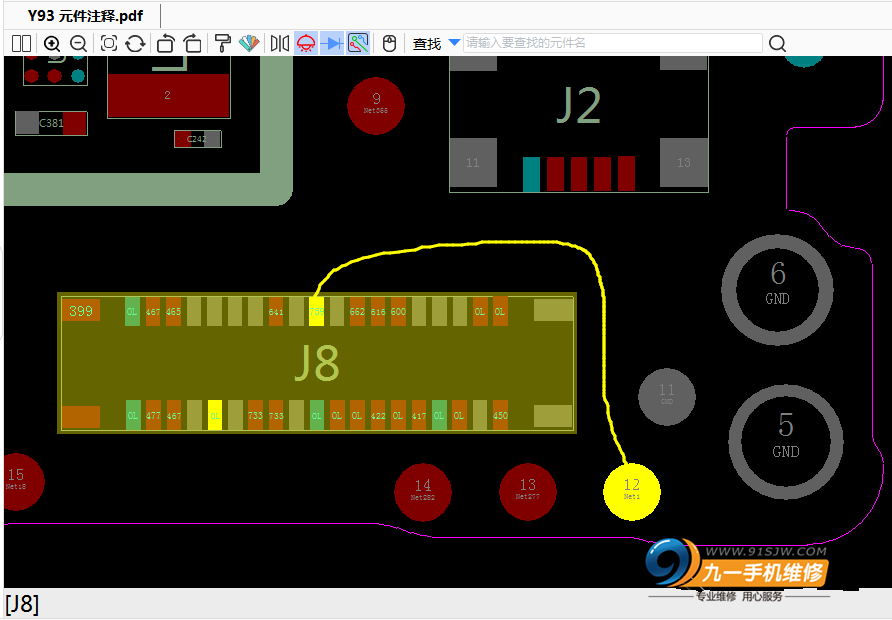Screen dimensions: 892x620
Task: Click the refresh circular arrows icon
Action: click(x=135, y=43)
